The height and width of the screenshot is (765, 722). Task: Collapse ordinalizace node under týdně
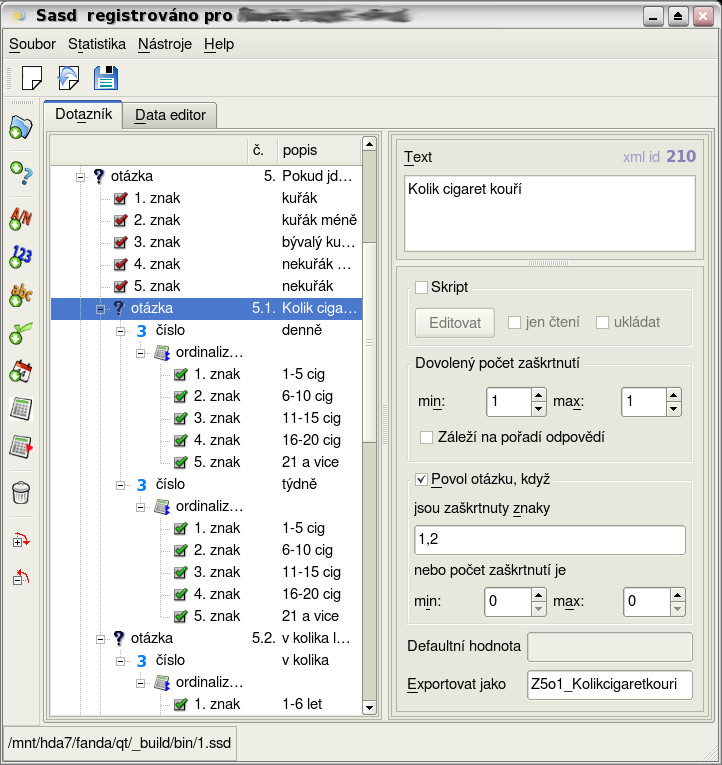pyautogui.click(x=140, y=507)
